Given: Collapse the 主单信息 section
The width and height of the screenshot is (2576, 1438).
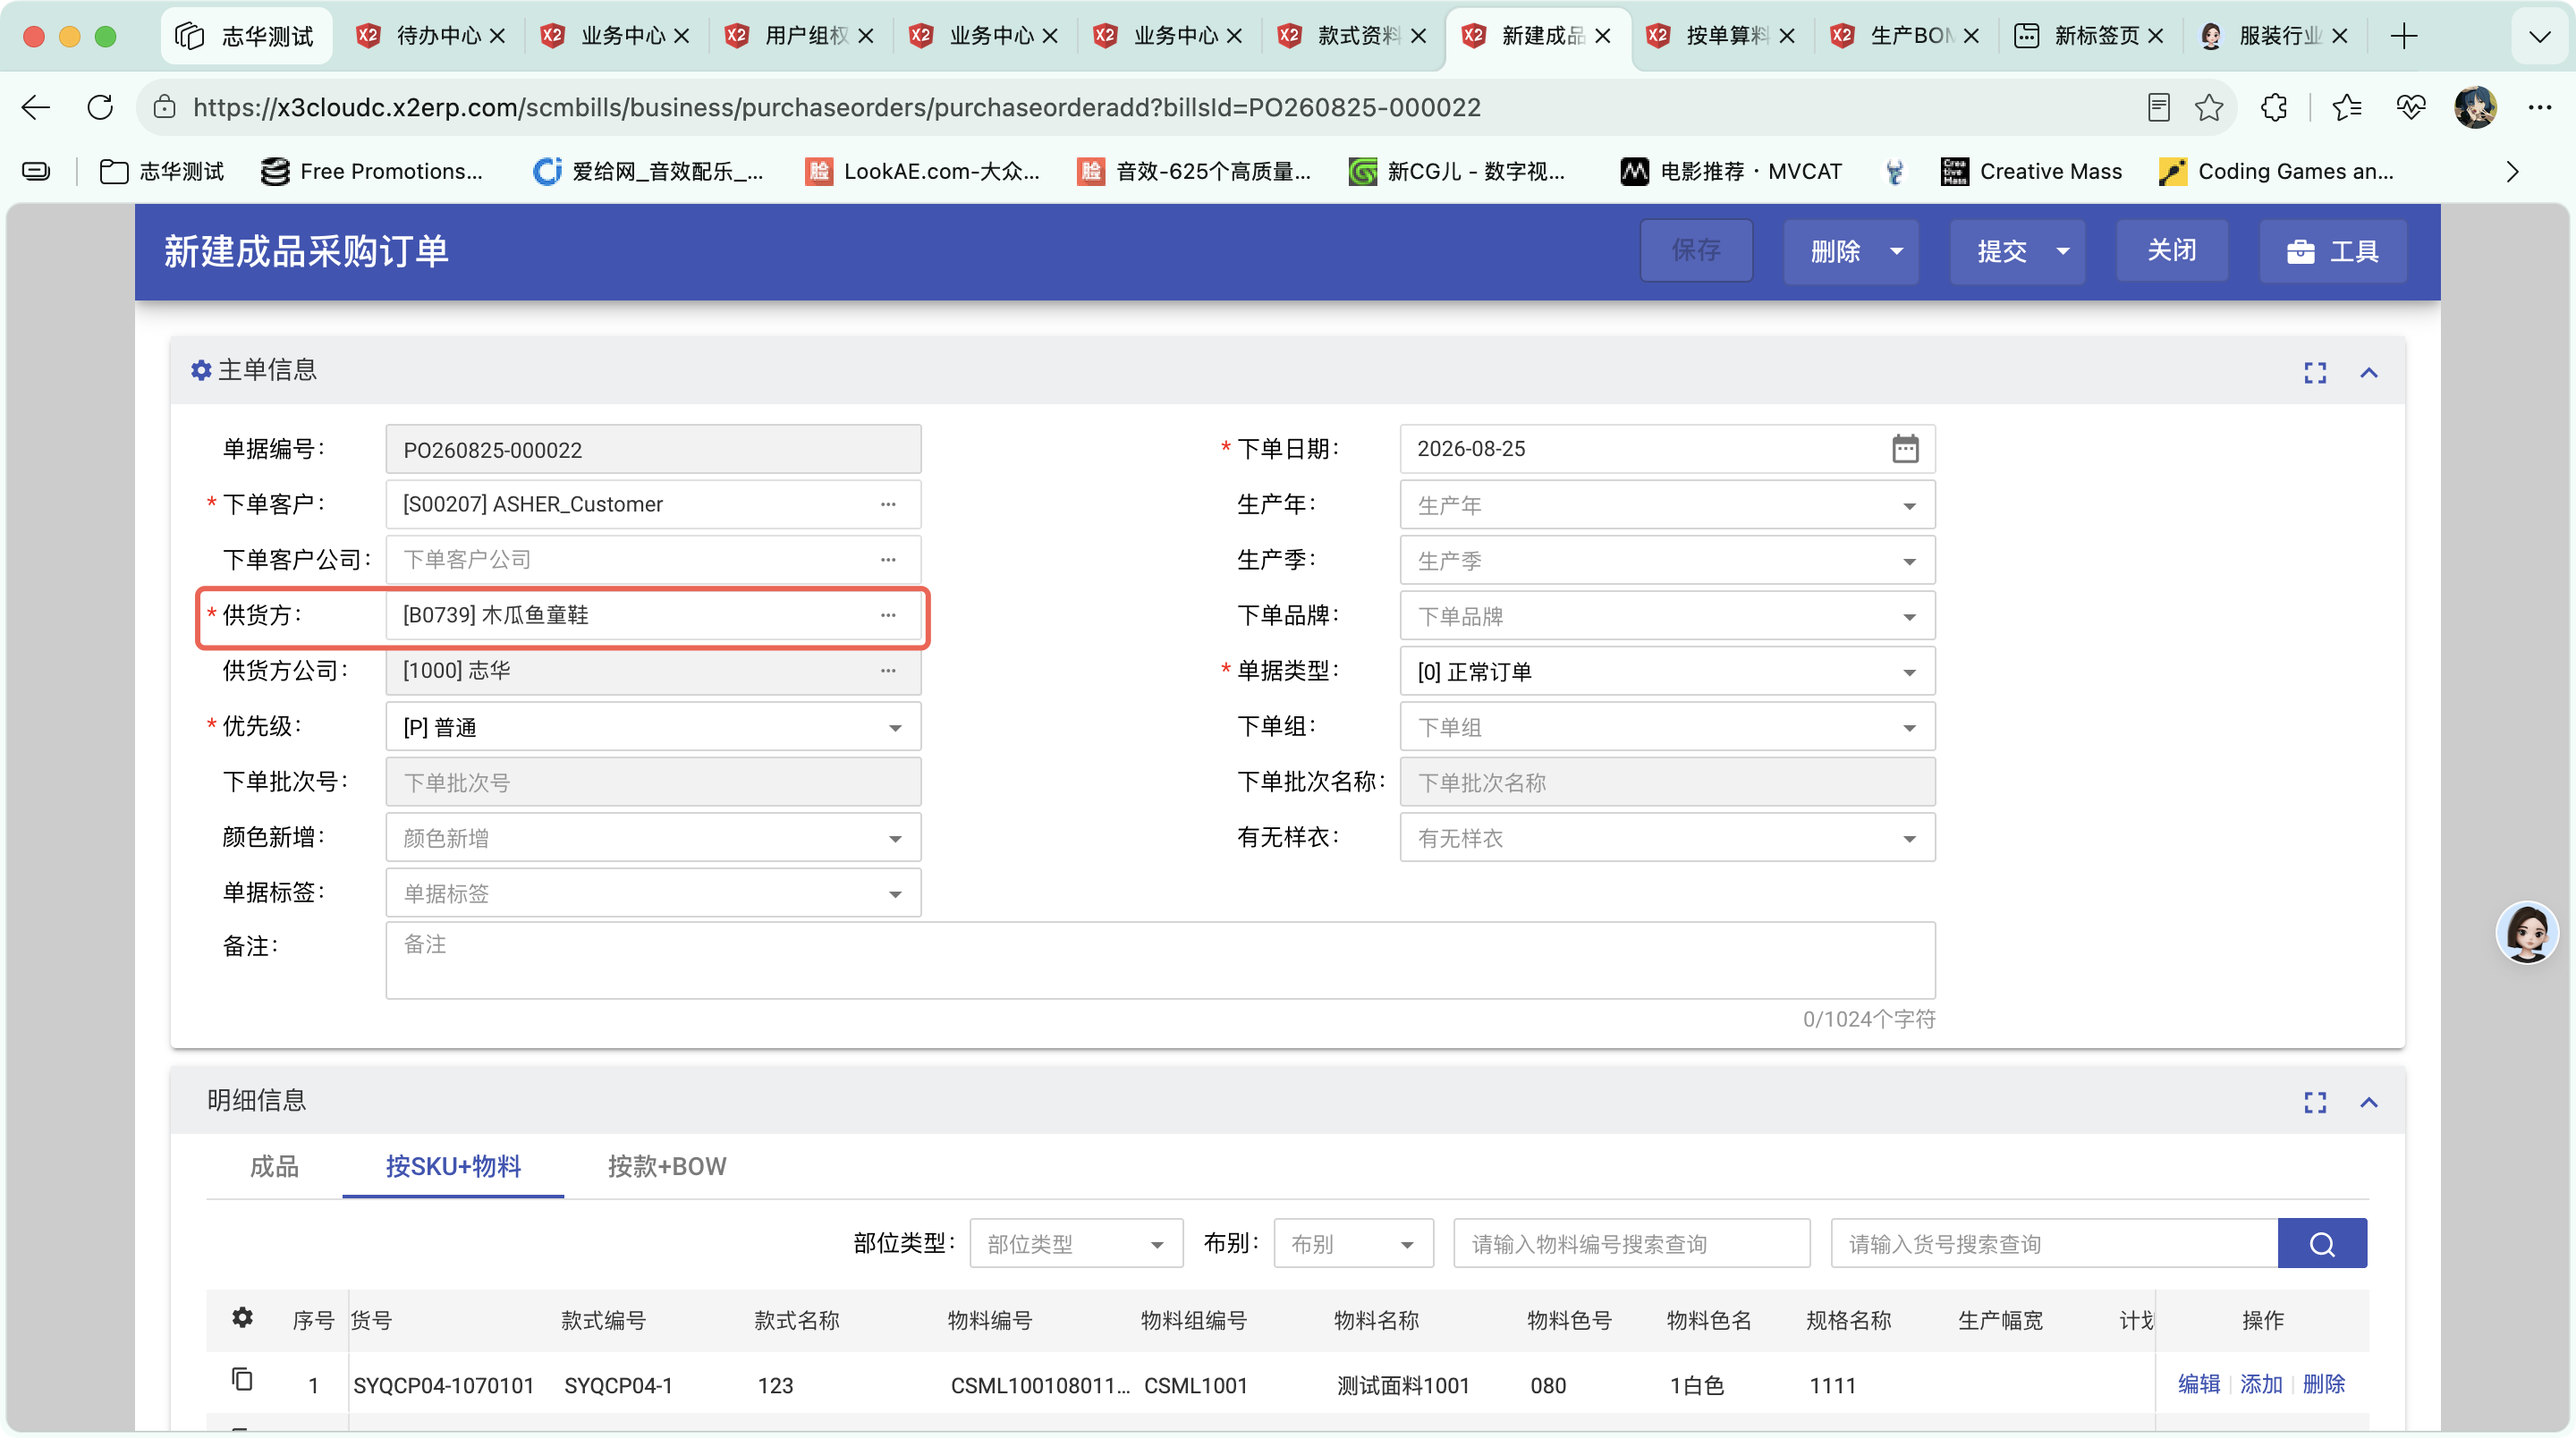Looking at the screenshot, I should (2369, 372).
